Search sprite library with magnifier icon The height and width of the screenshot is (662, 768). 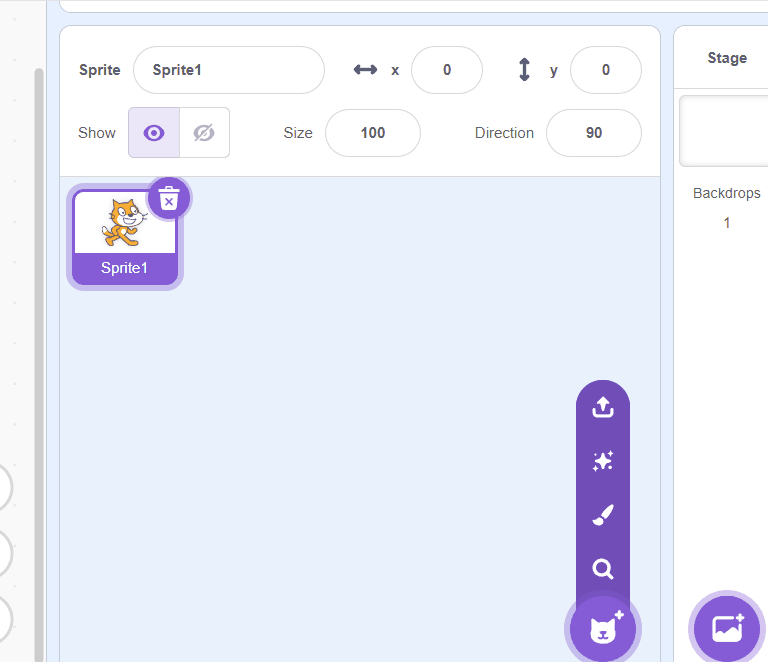(x=603, y=569)
